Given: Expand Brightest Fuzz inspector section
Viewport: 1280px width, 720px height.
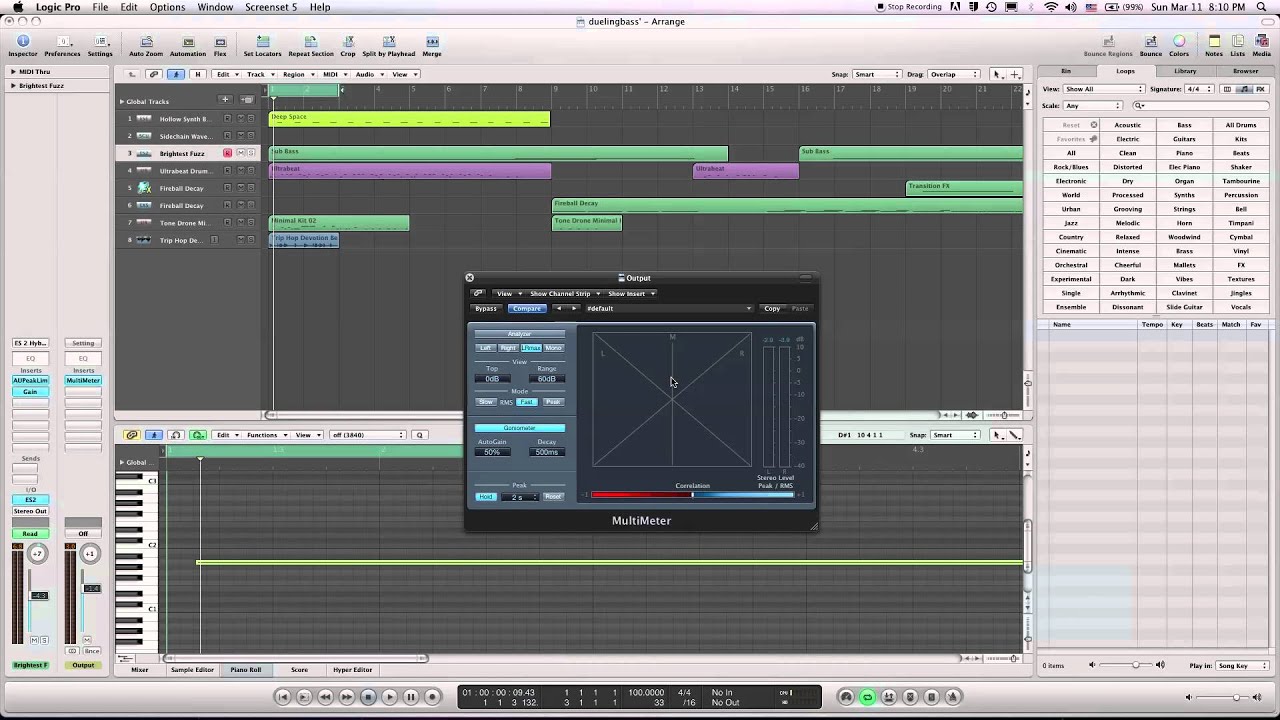Looking at the screenshot, I should pos(13,86).
